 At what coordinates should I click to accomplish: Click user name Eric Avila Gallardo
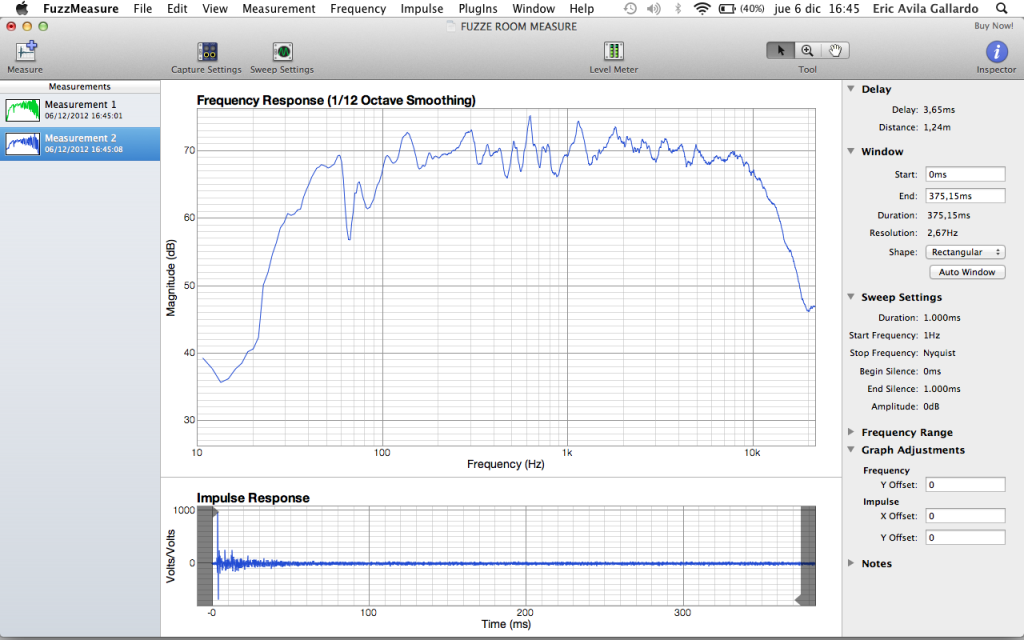tap(925, 8)
